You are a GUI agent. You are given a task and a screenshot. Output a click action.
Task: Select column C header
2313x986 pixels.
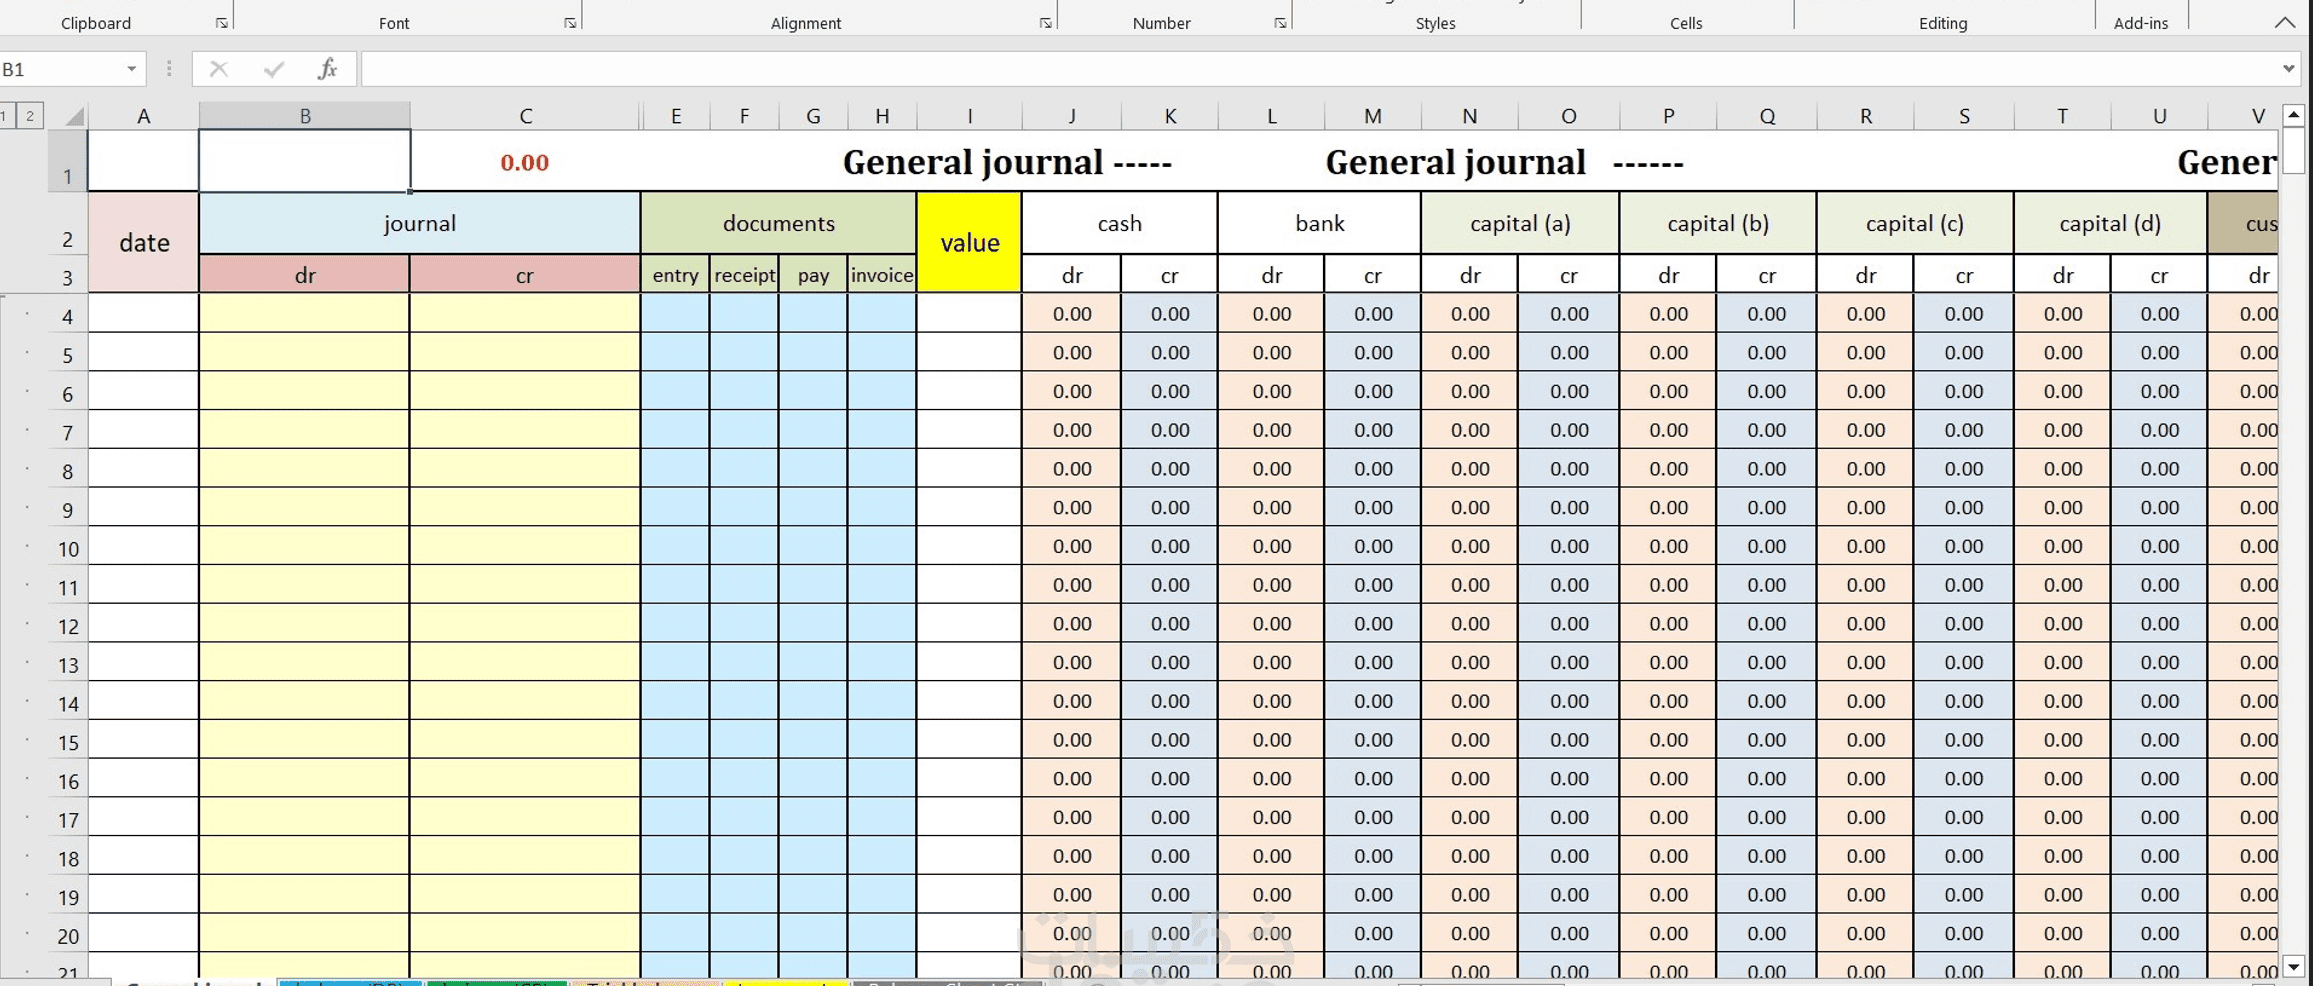tap(525, 116)
